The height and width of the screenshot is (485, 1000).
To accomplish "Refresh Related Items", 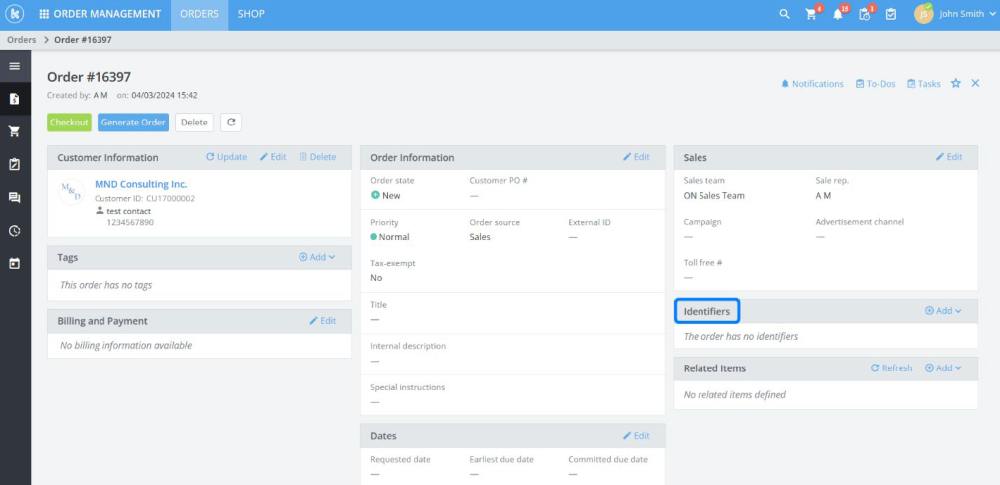I will [x=892, y=368].
